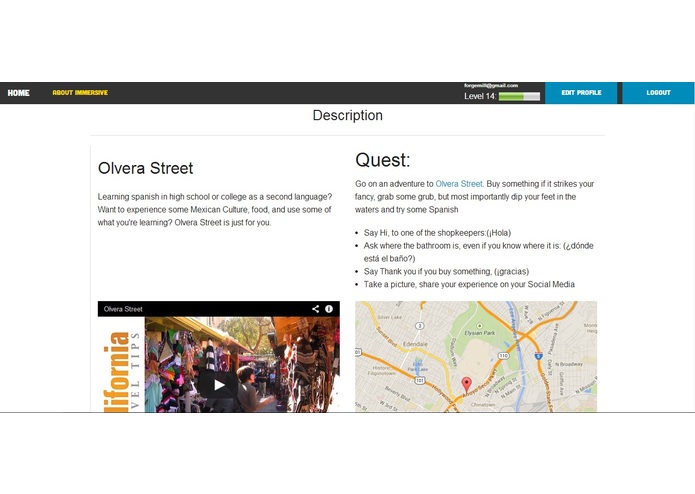Viewport: 695px width, 494px height.
Task: Click the red location pin on the map
Action: tap(466, 385)
